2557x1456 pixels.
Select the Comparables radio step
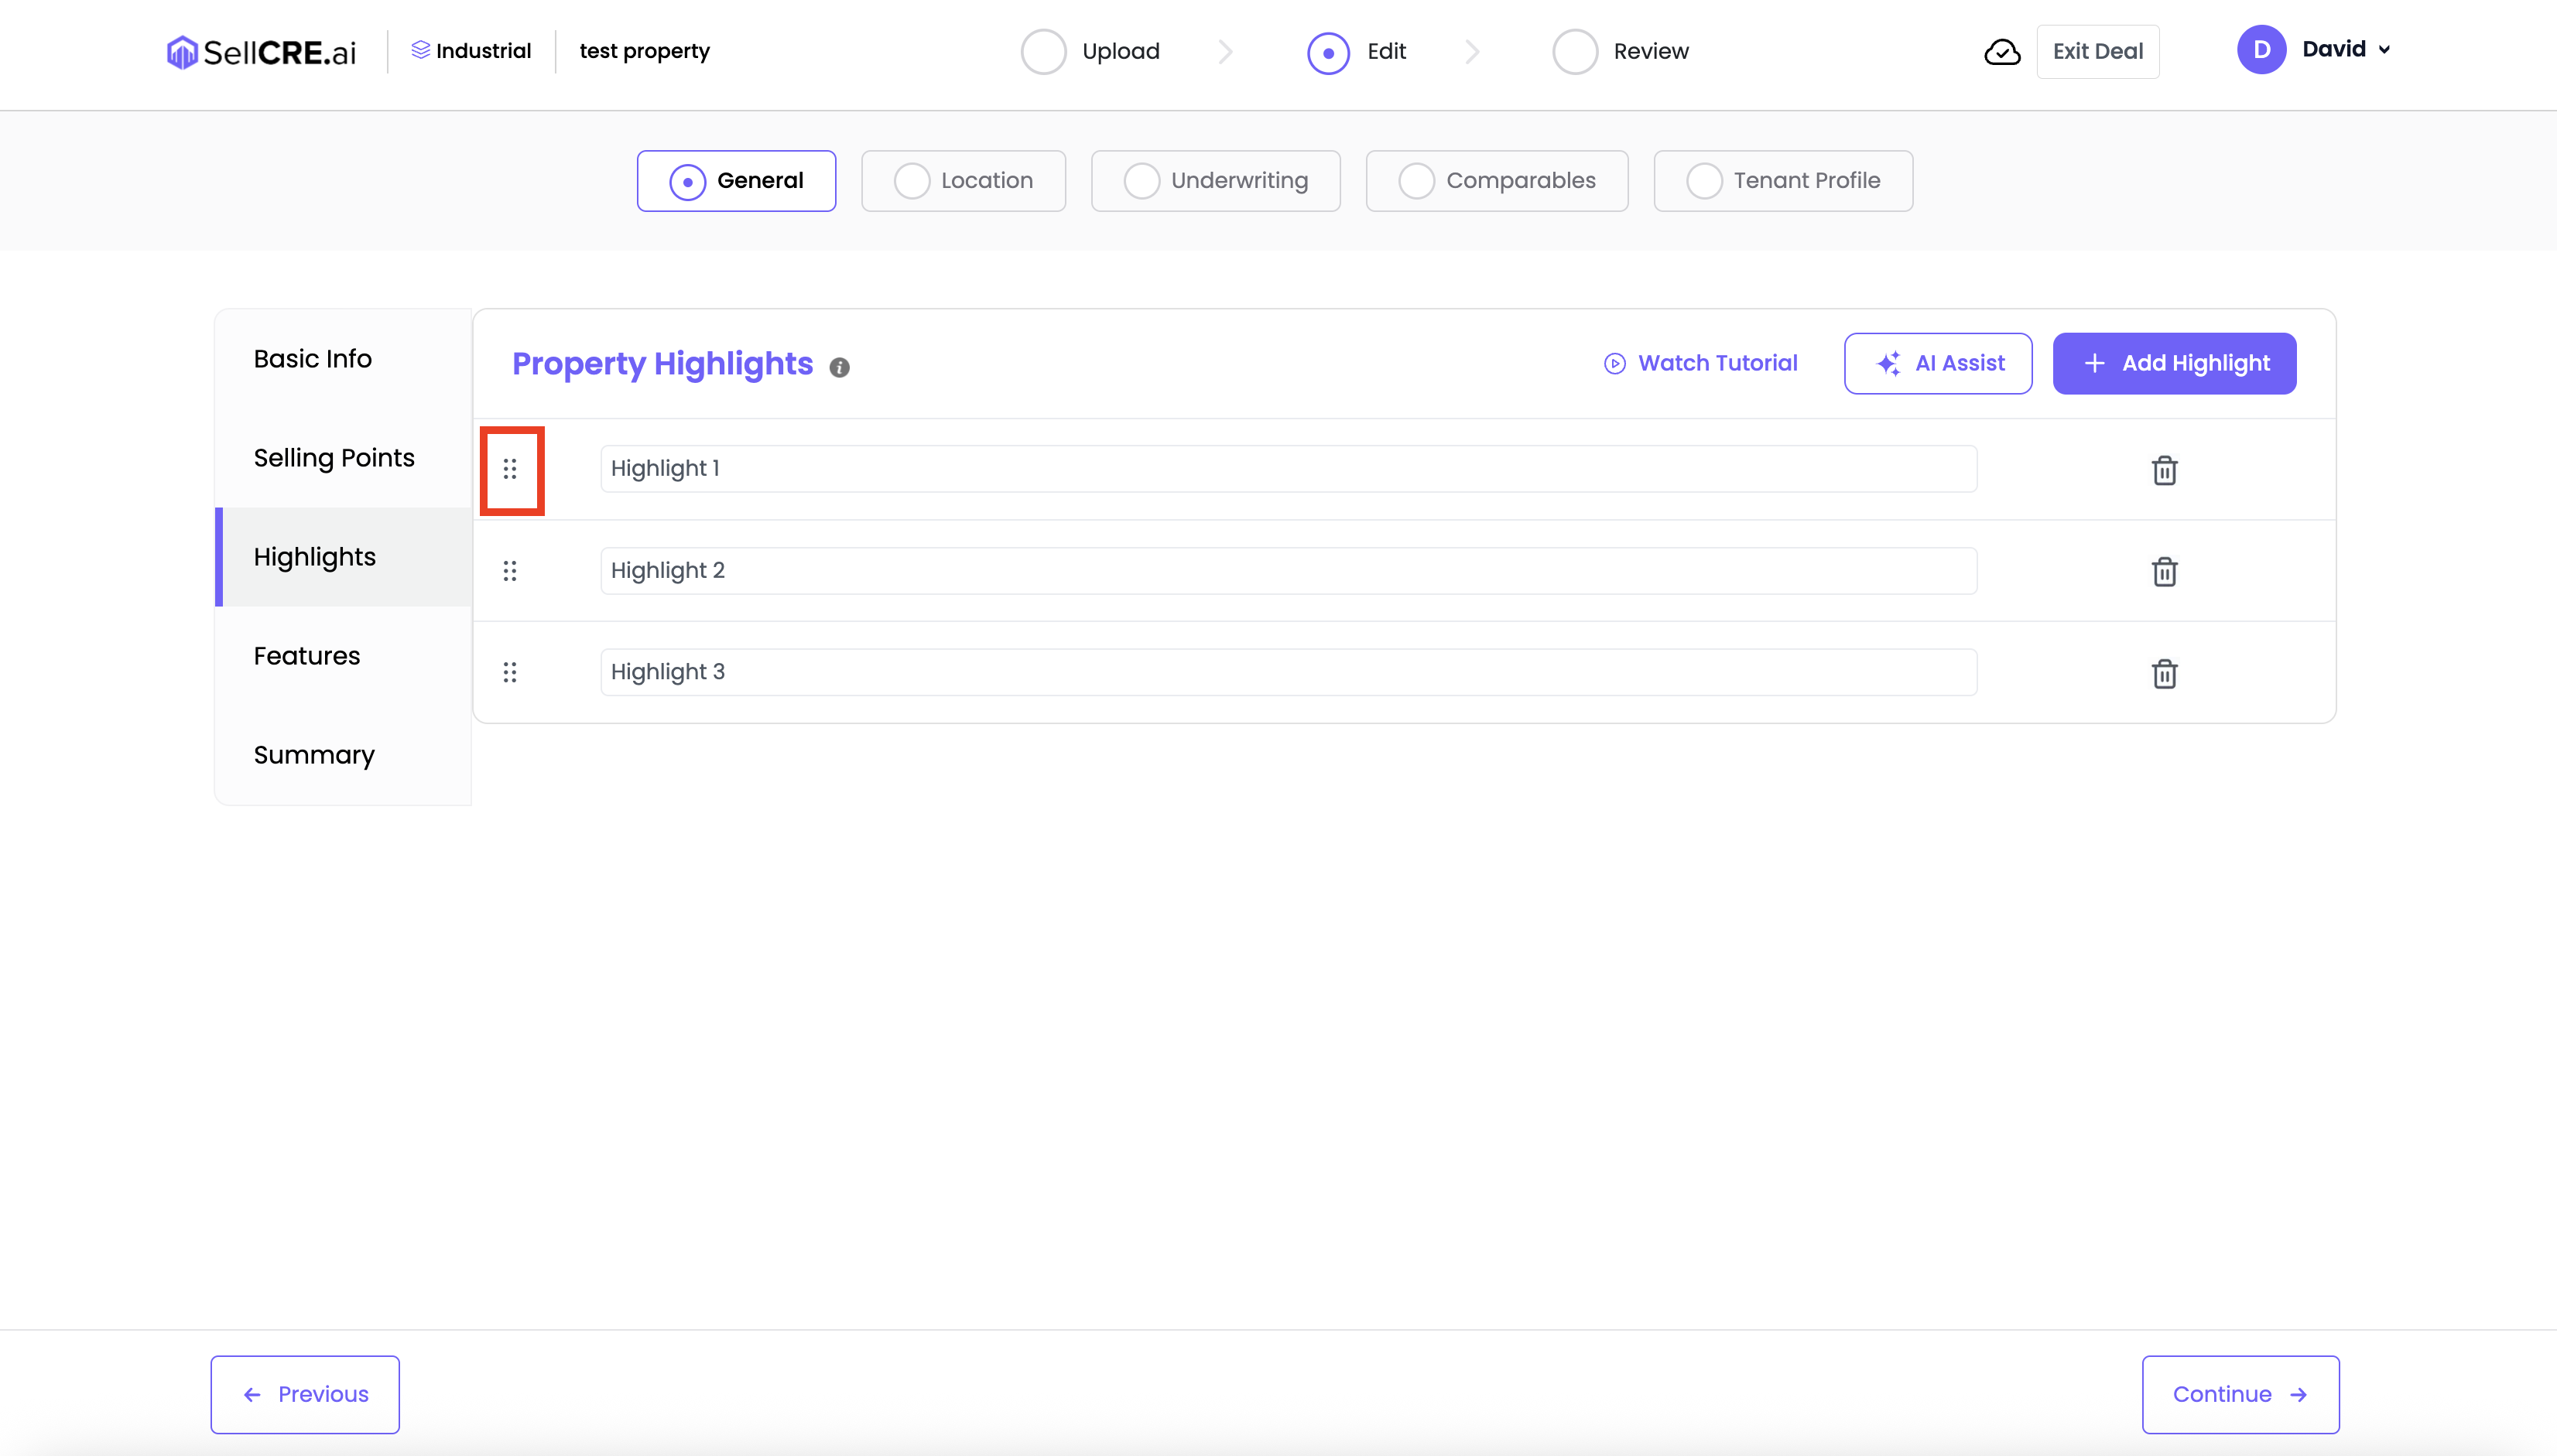click(x=1496, y=181)
